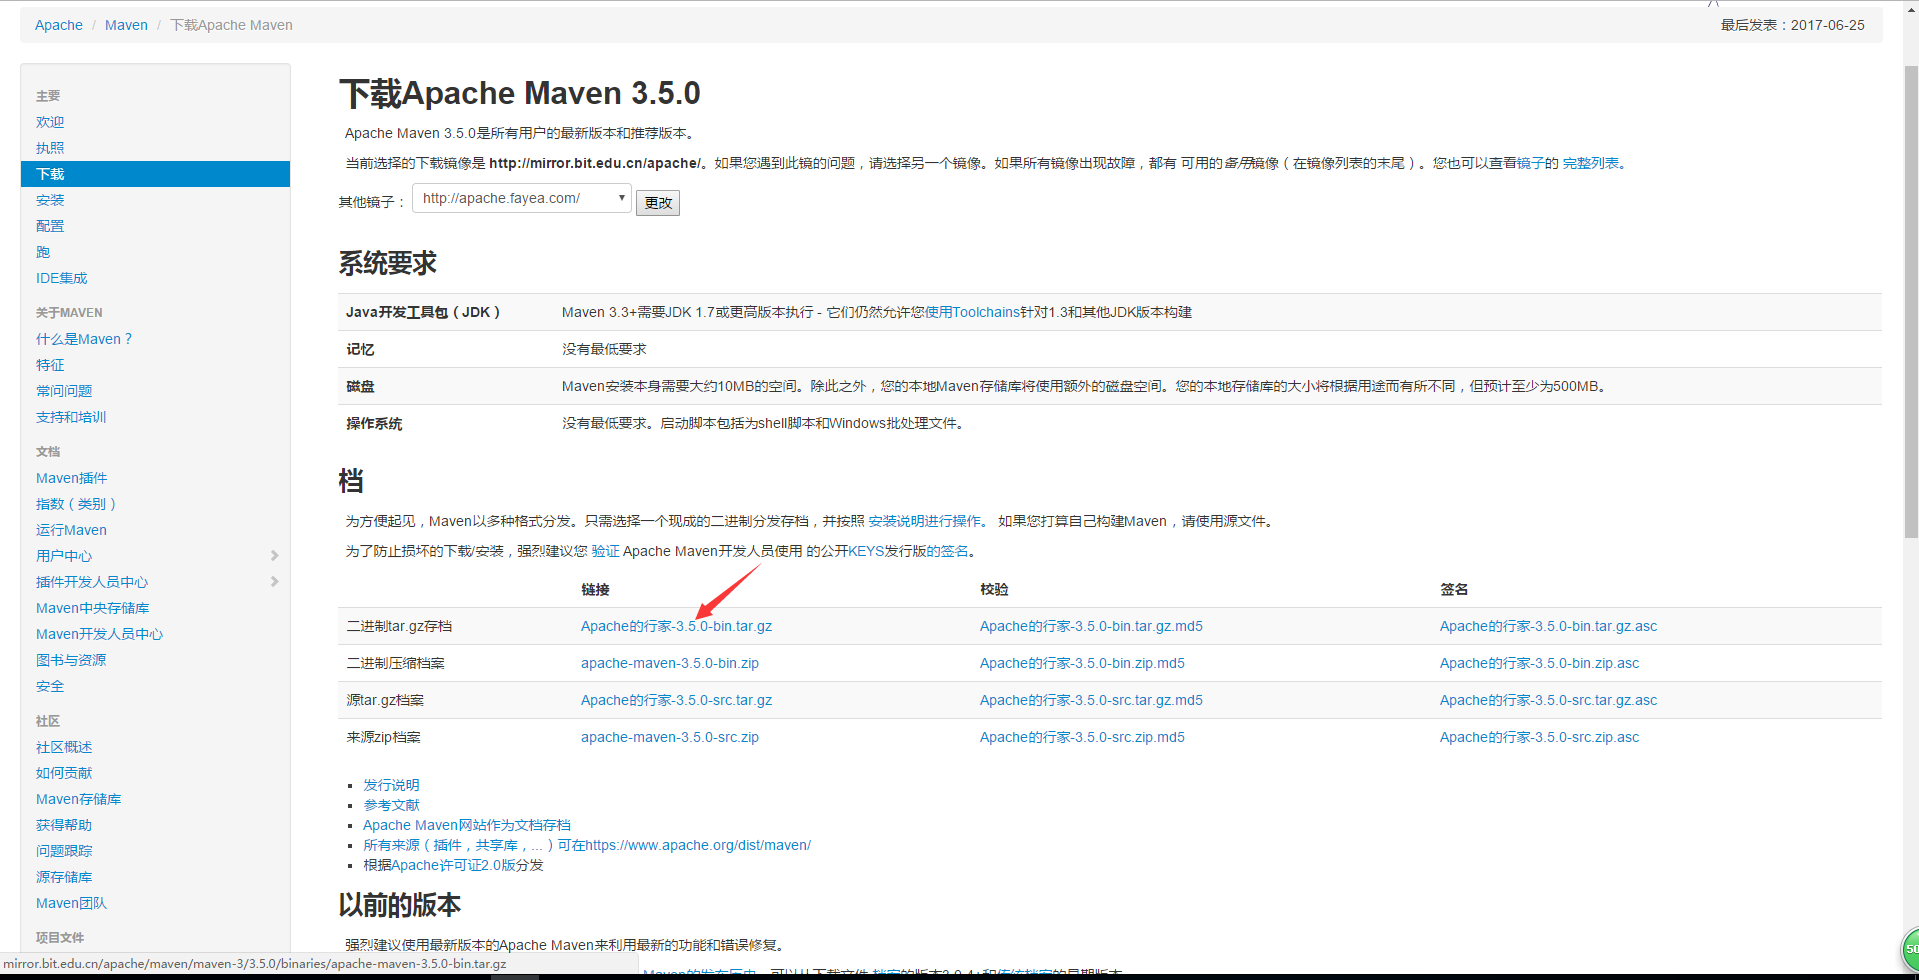Open Maven插件 sidebar link
1919x980 pixels.
pos(72,478)
